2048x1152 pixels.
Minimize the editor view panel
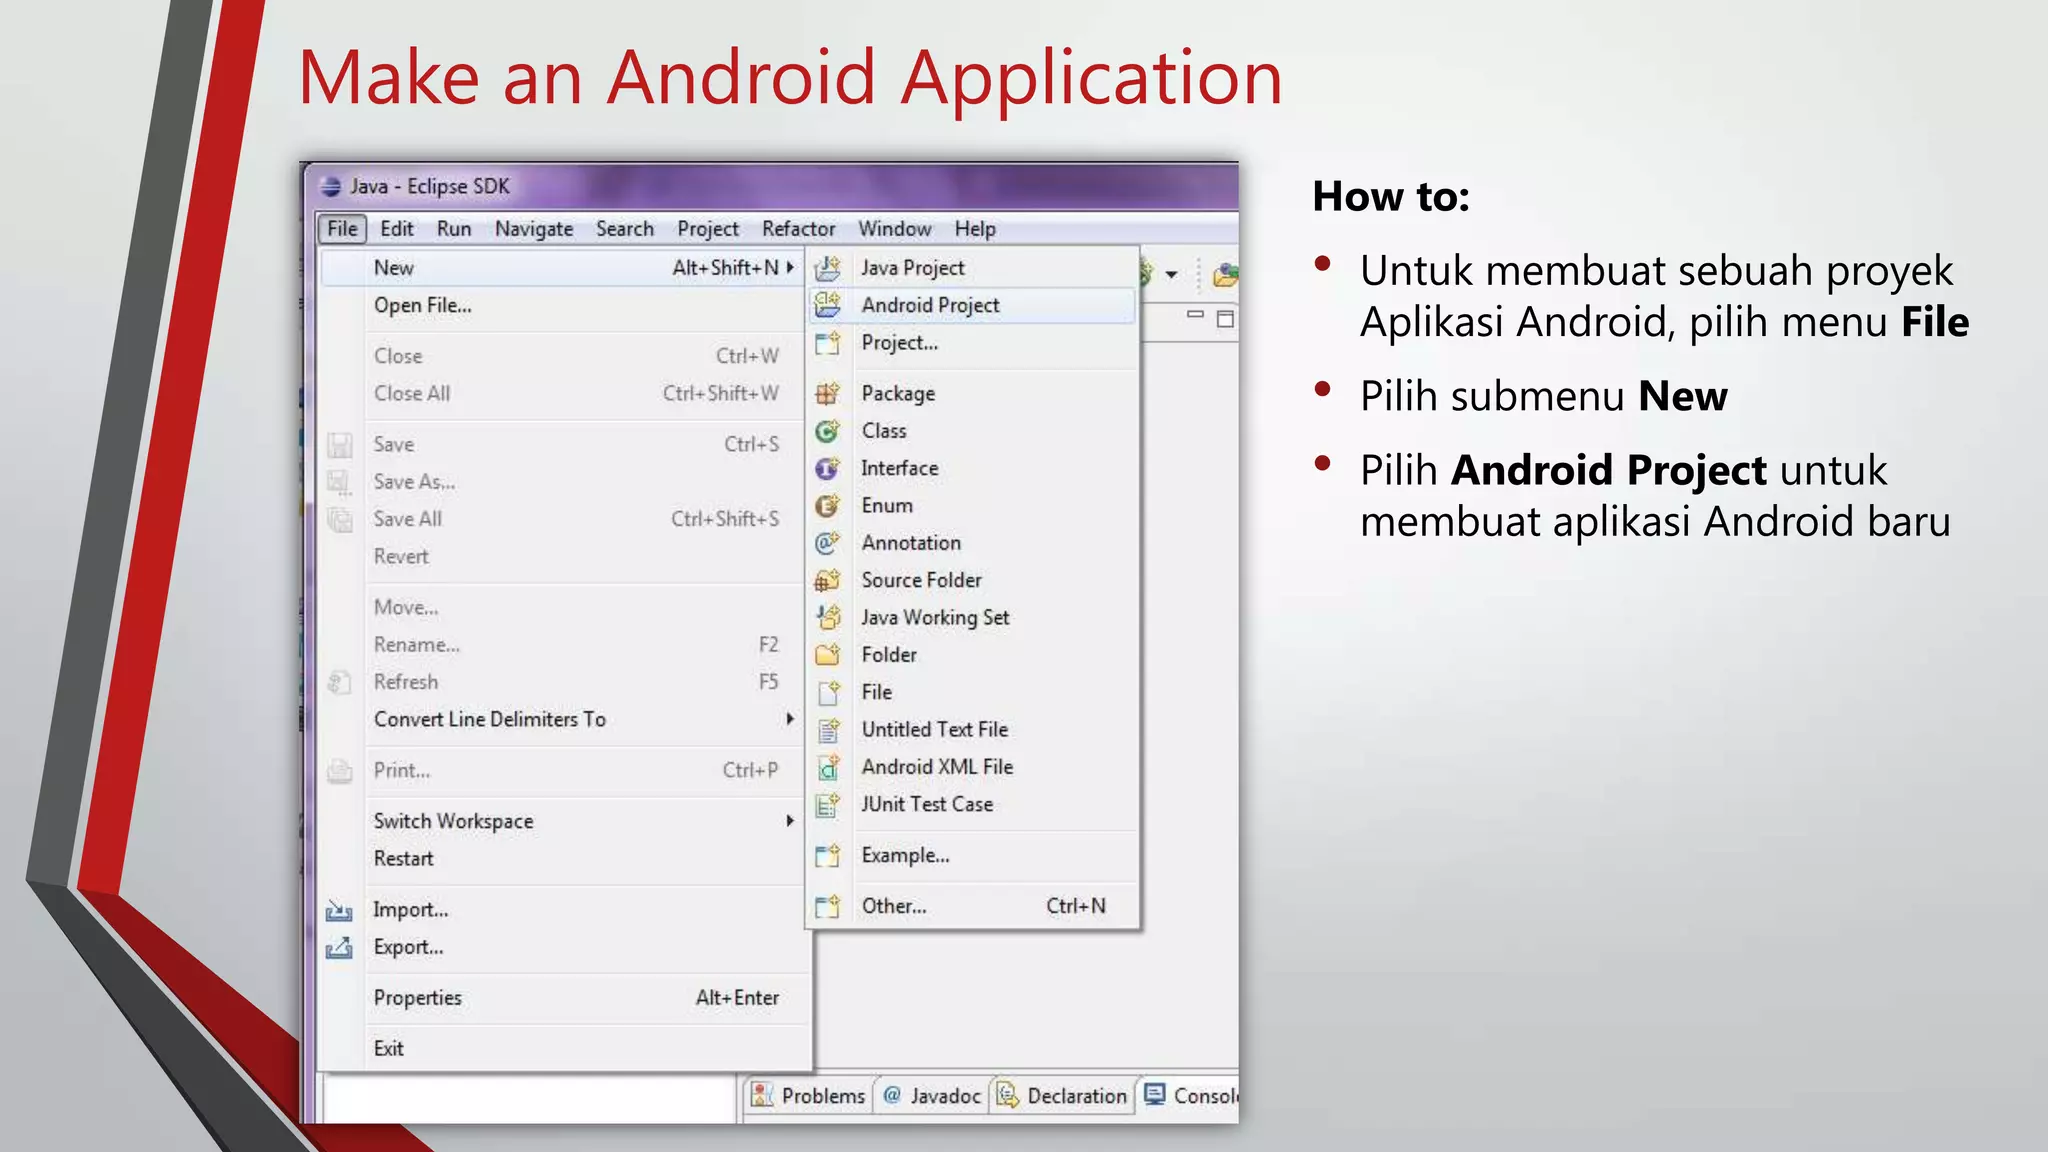[x=1195, y=315]
